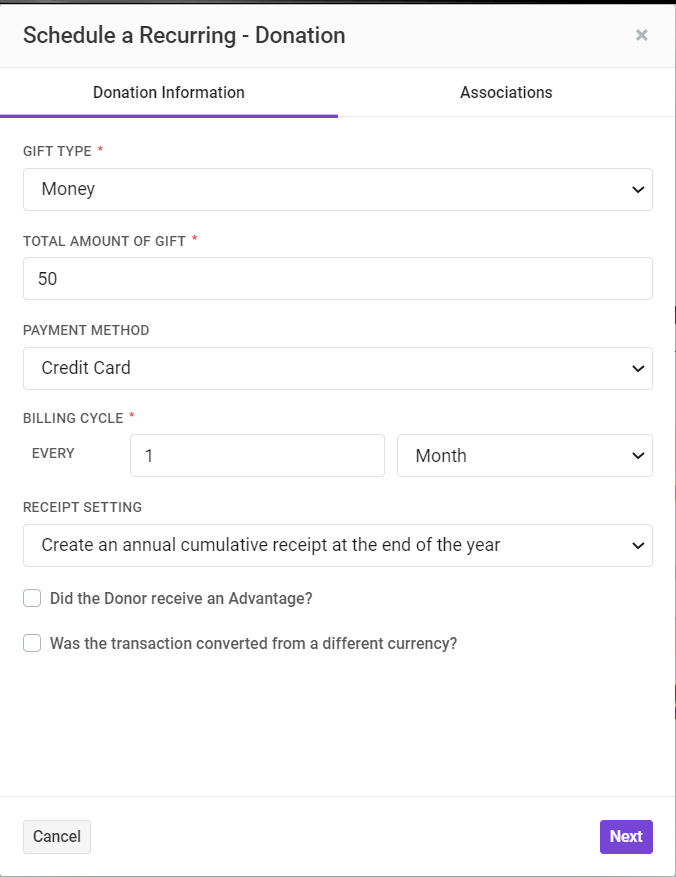676x877 pixels.
Task: Click the chevron on Month selector
Action: (x=638, y=456)
